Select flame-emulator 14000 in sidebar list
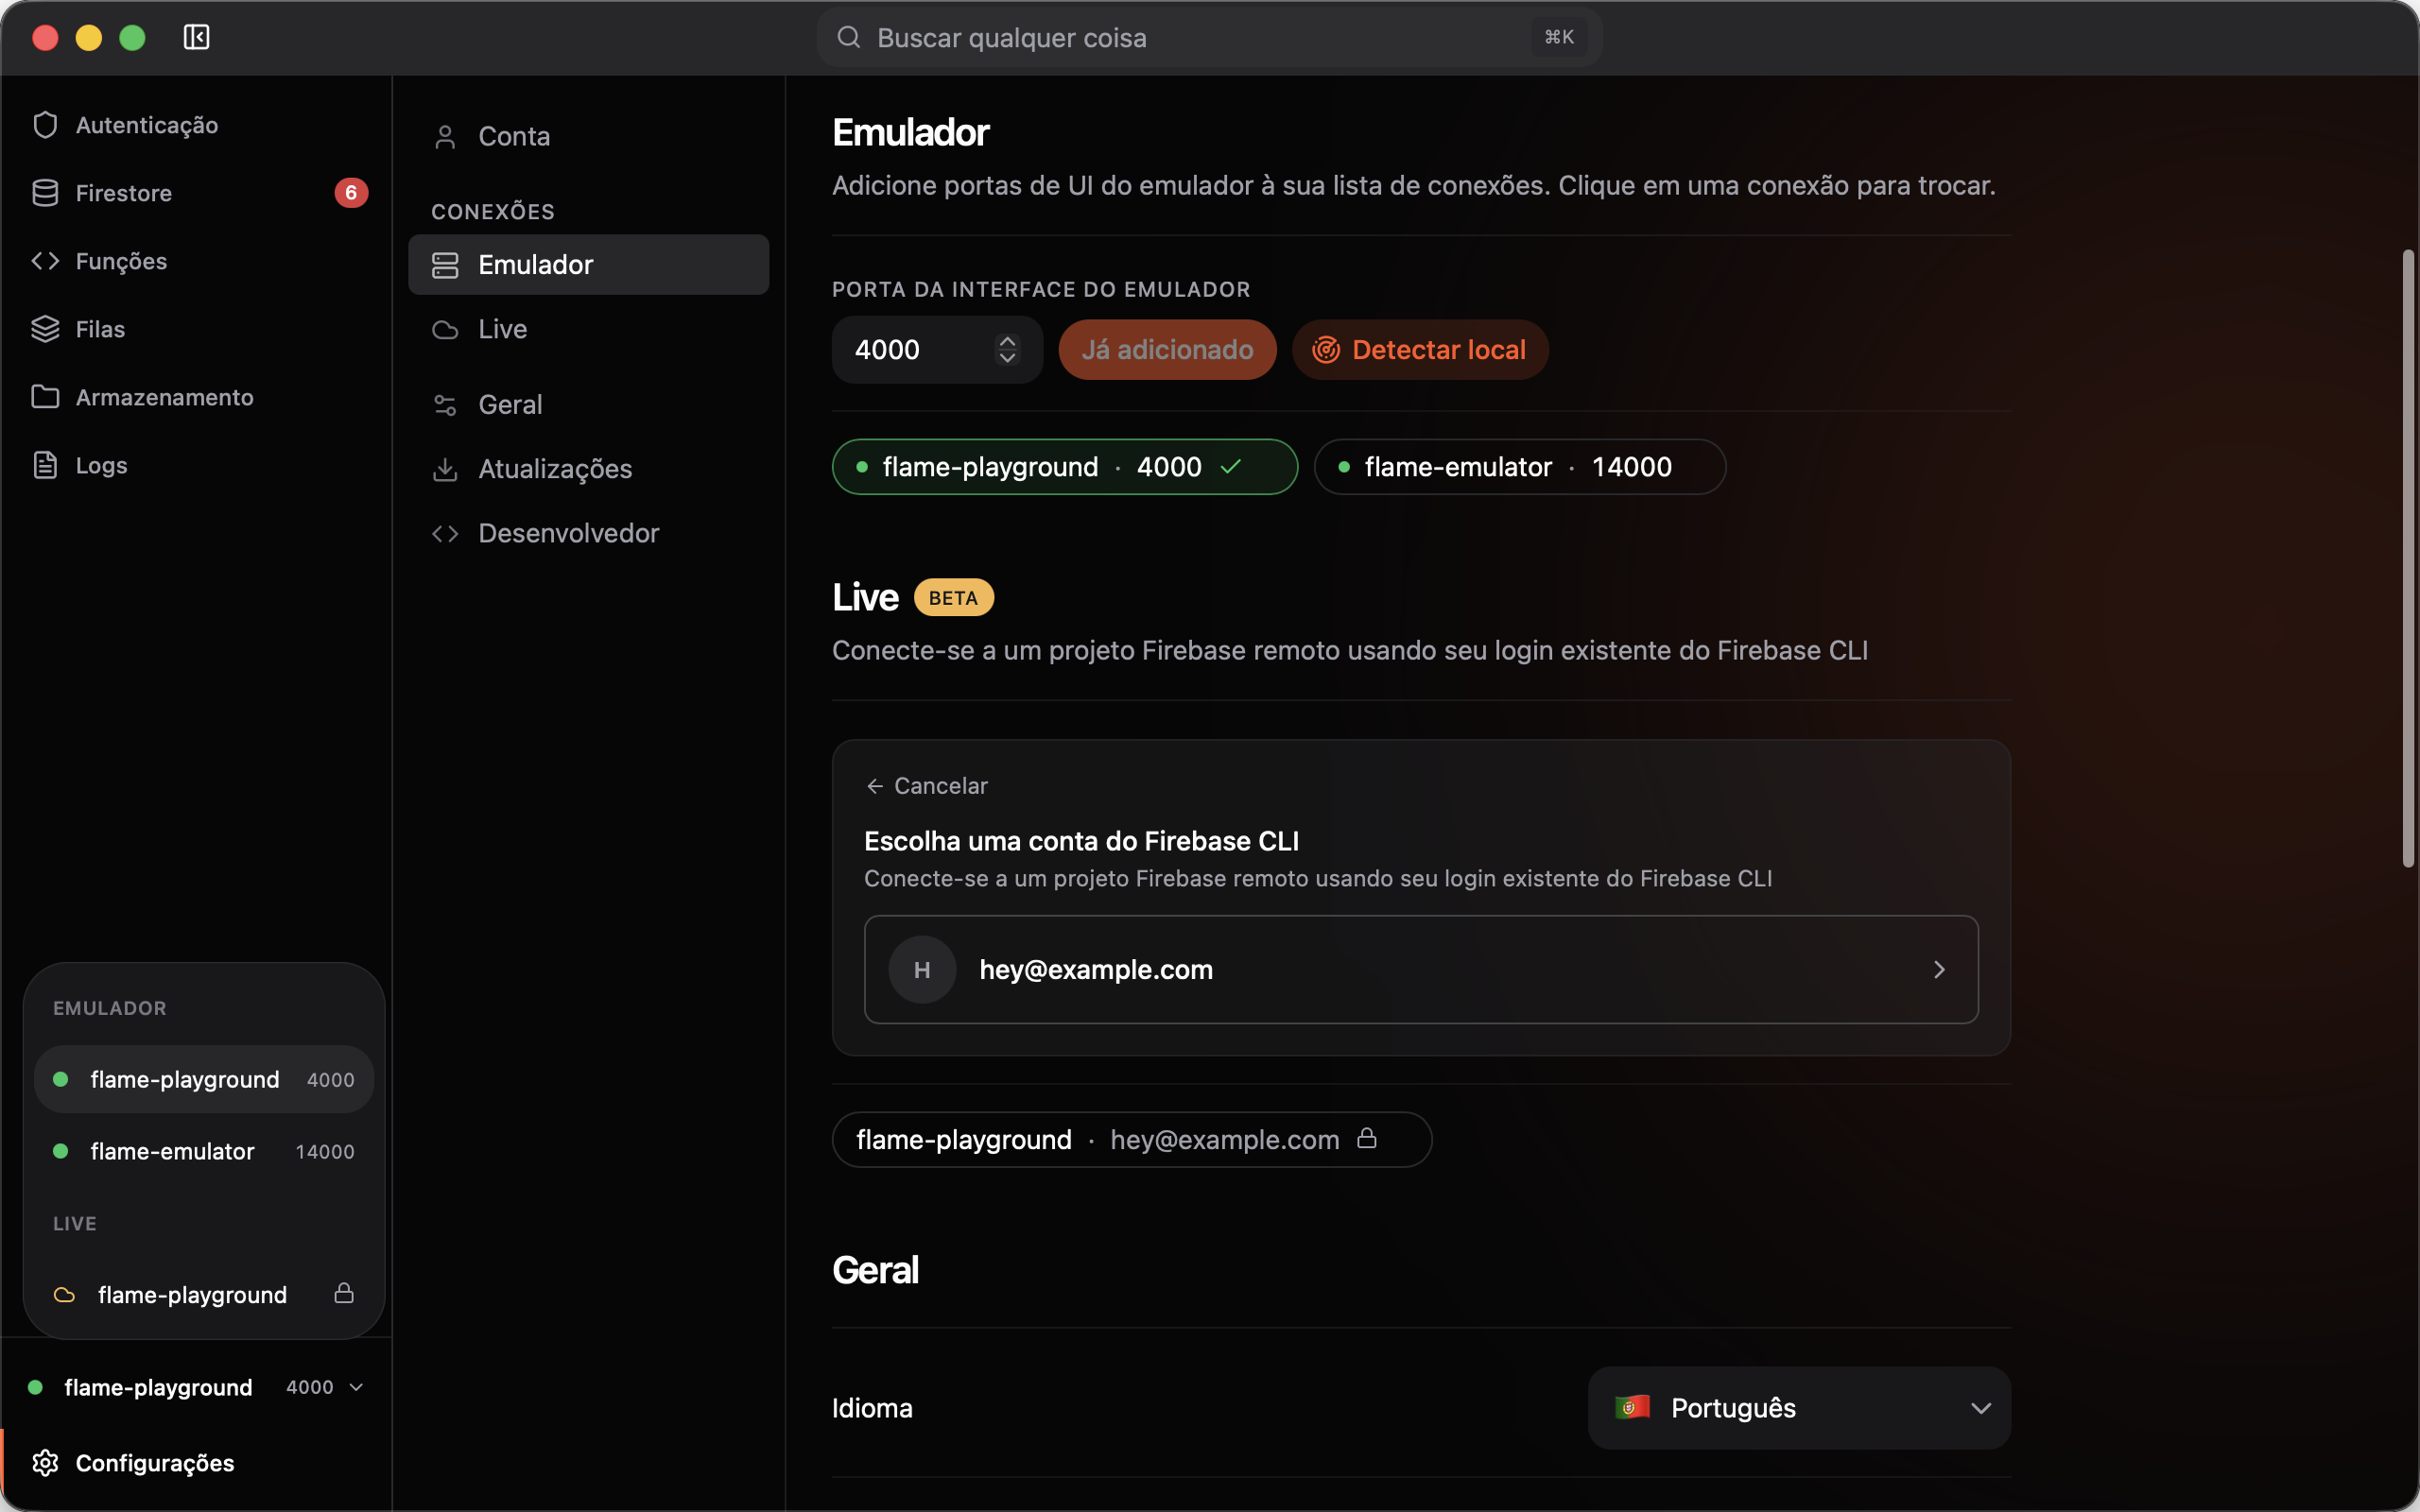Viewport: 2420px width, 1512px height. 204,1151
